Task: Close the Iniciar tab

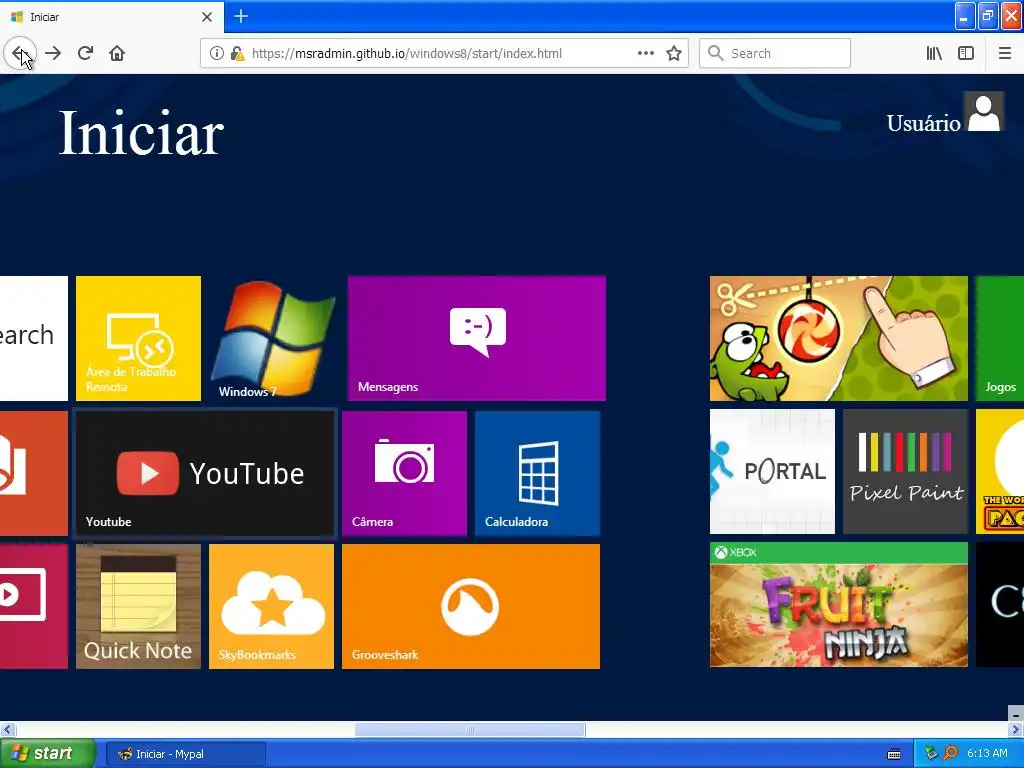Action: [x=207, y=17]
